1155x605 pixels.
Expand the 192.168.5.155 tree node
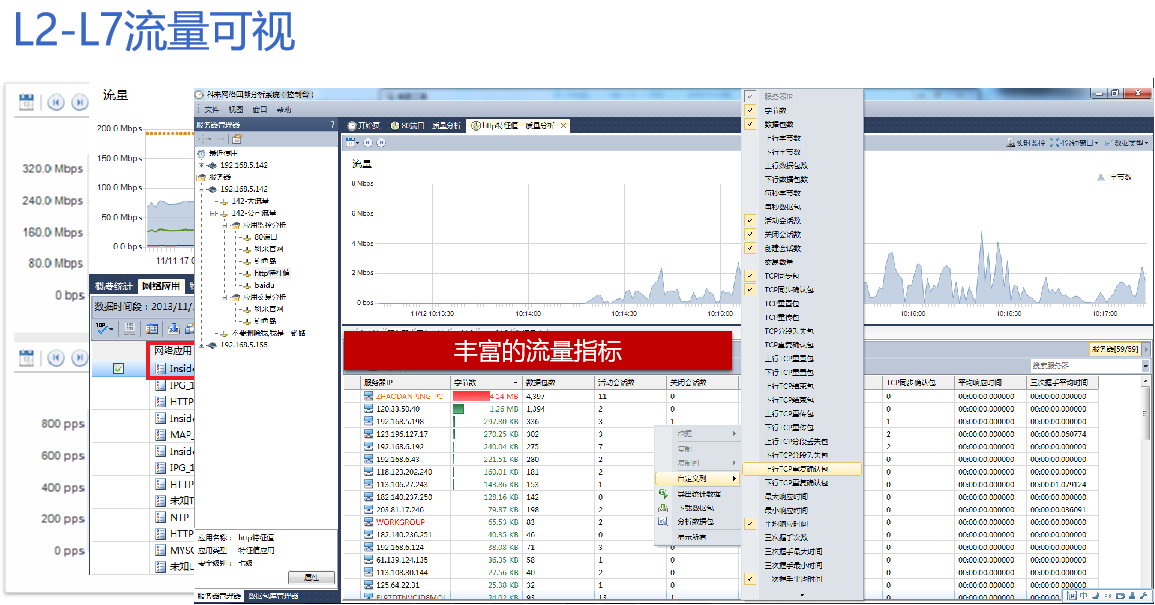(203, 345)
